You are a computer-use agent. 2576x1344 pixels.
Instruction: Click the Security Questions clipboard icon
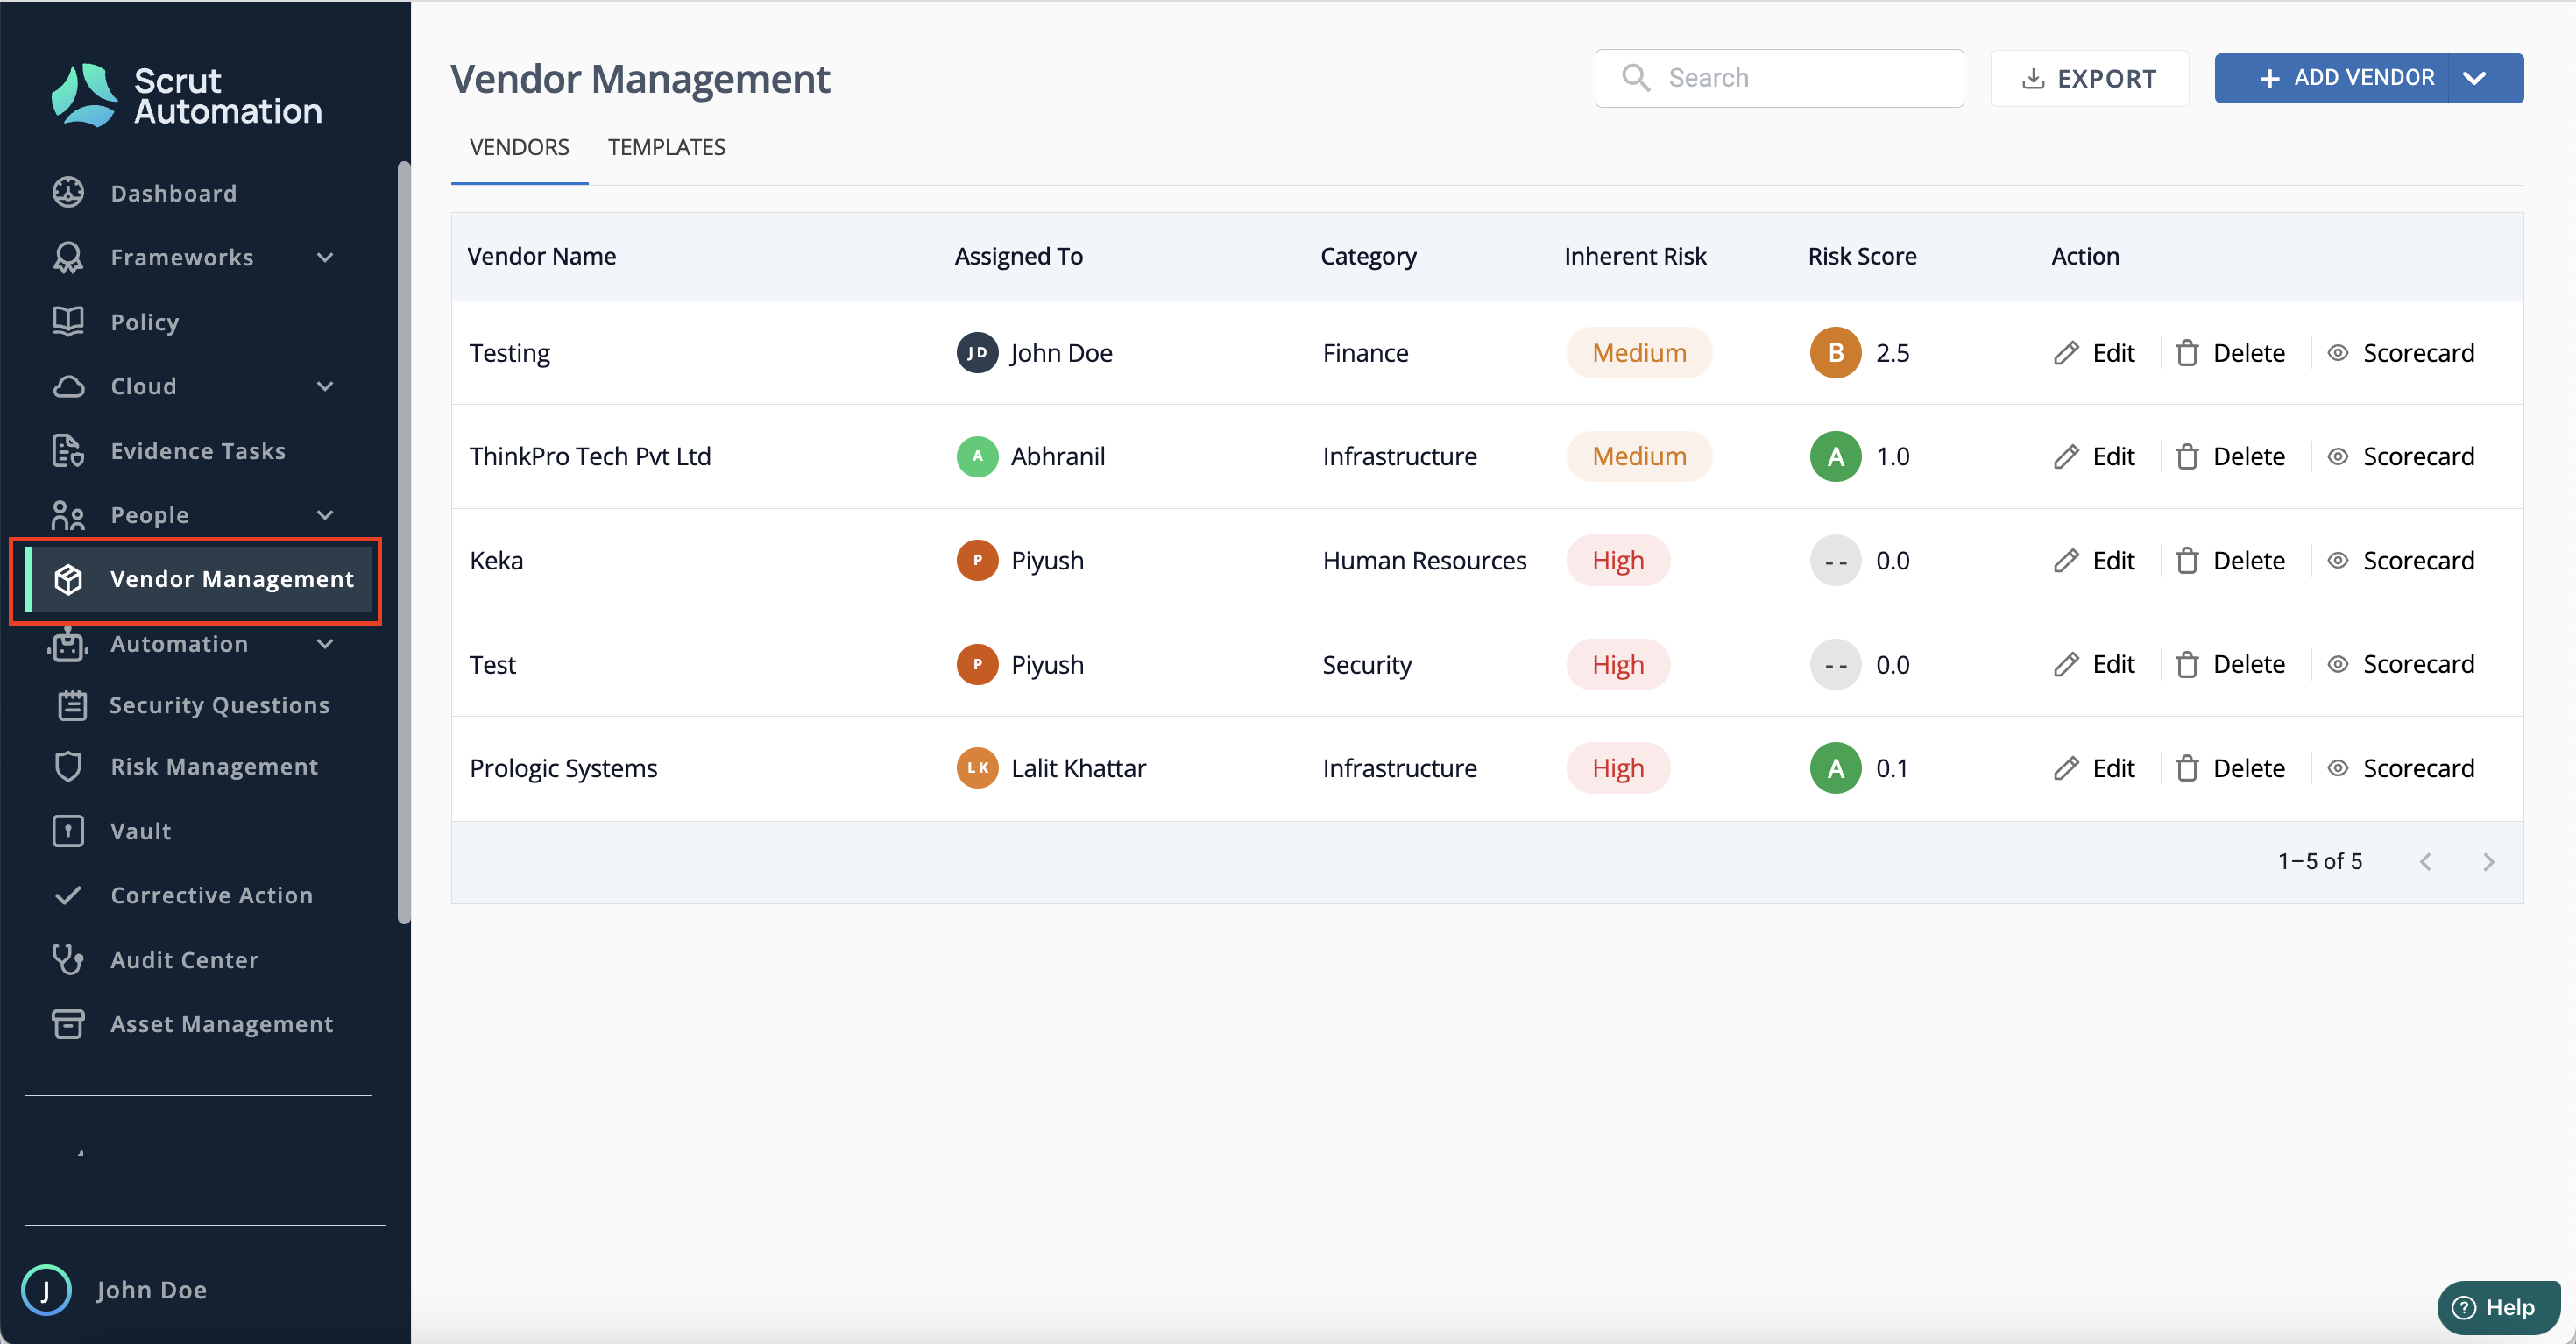pyautogui.click(x=72, y=705)
